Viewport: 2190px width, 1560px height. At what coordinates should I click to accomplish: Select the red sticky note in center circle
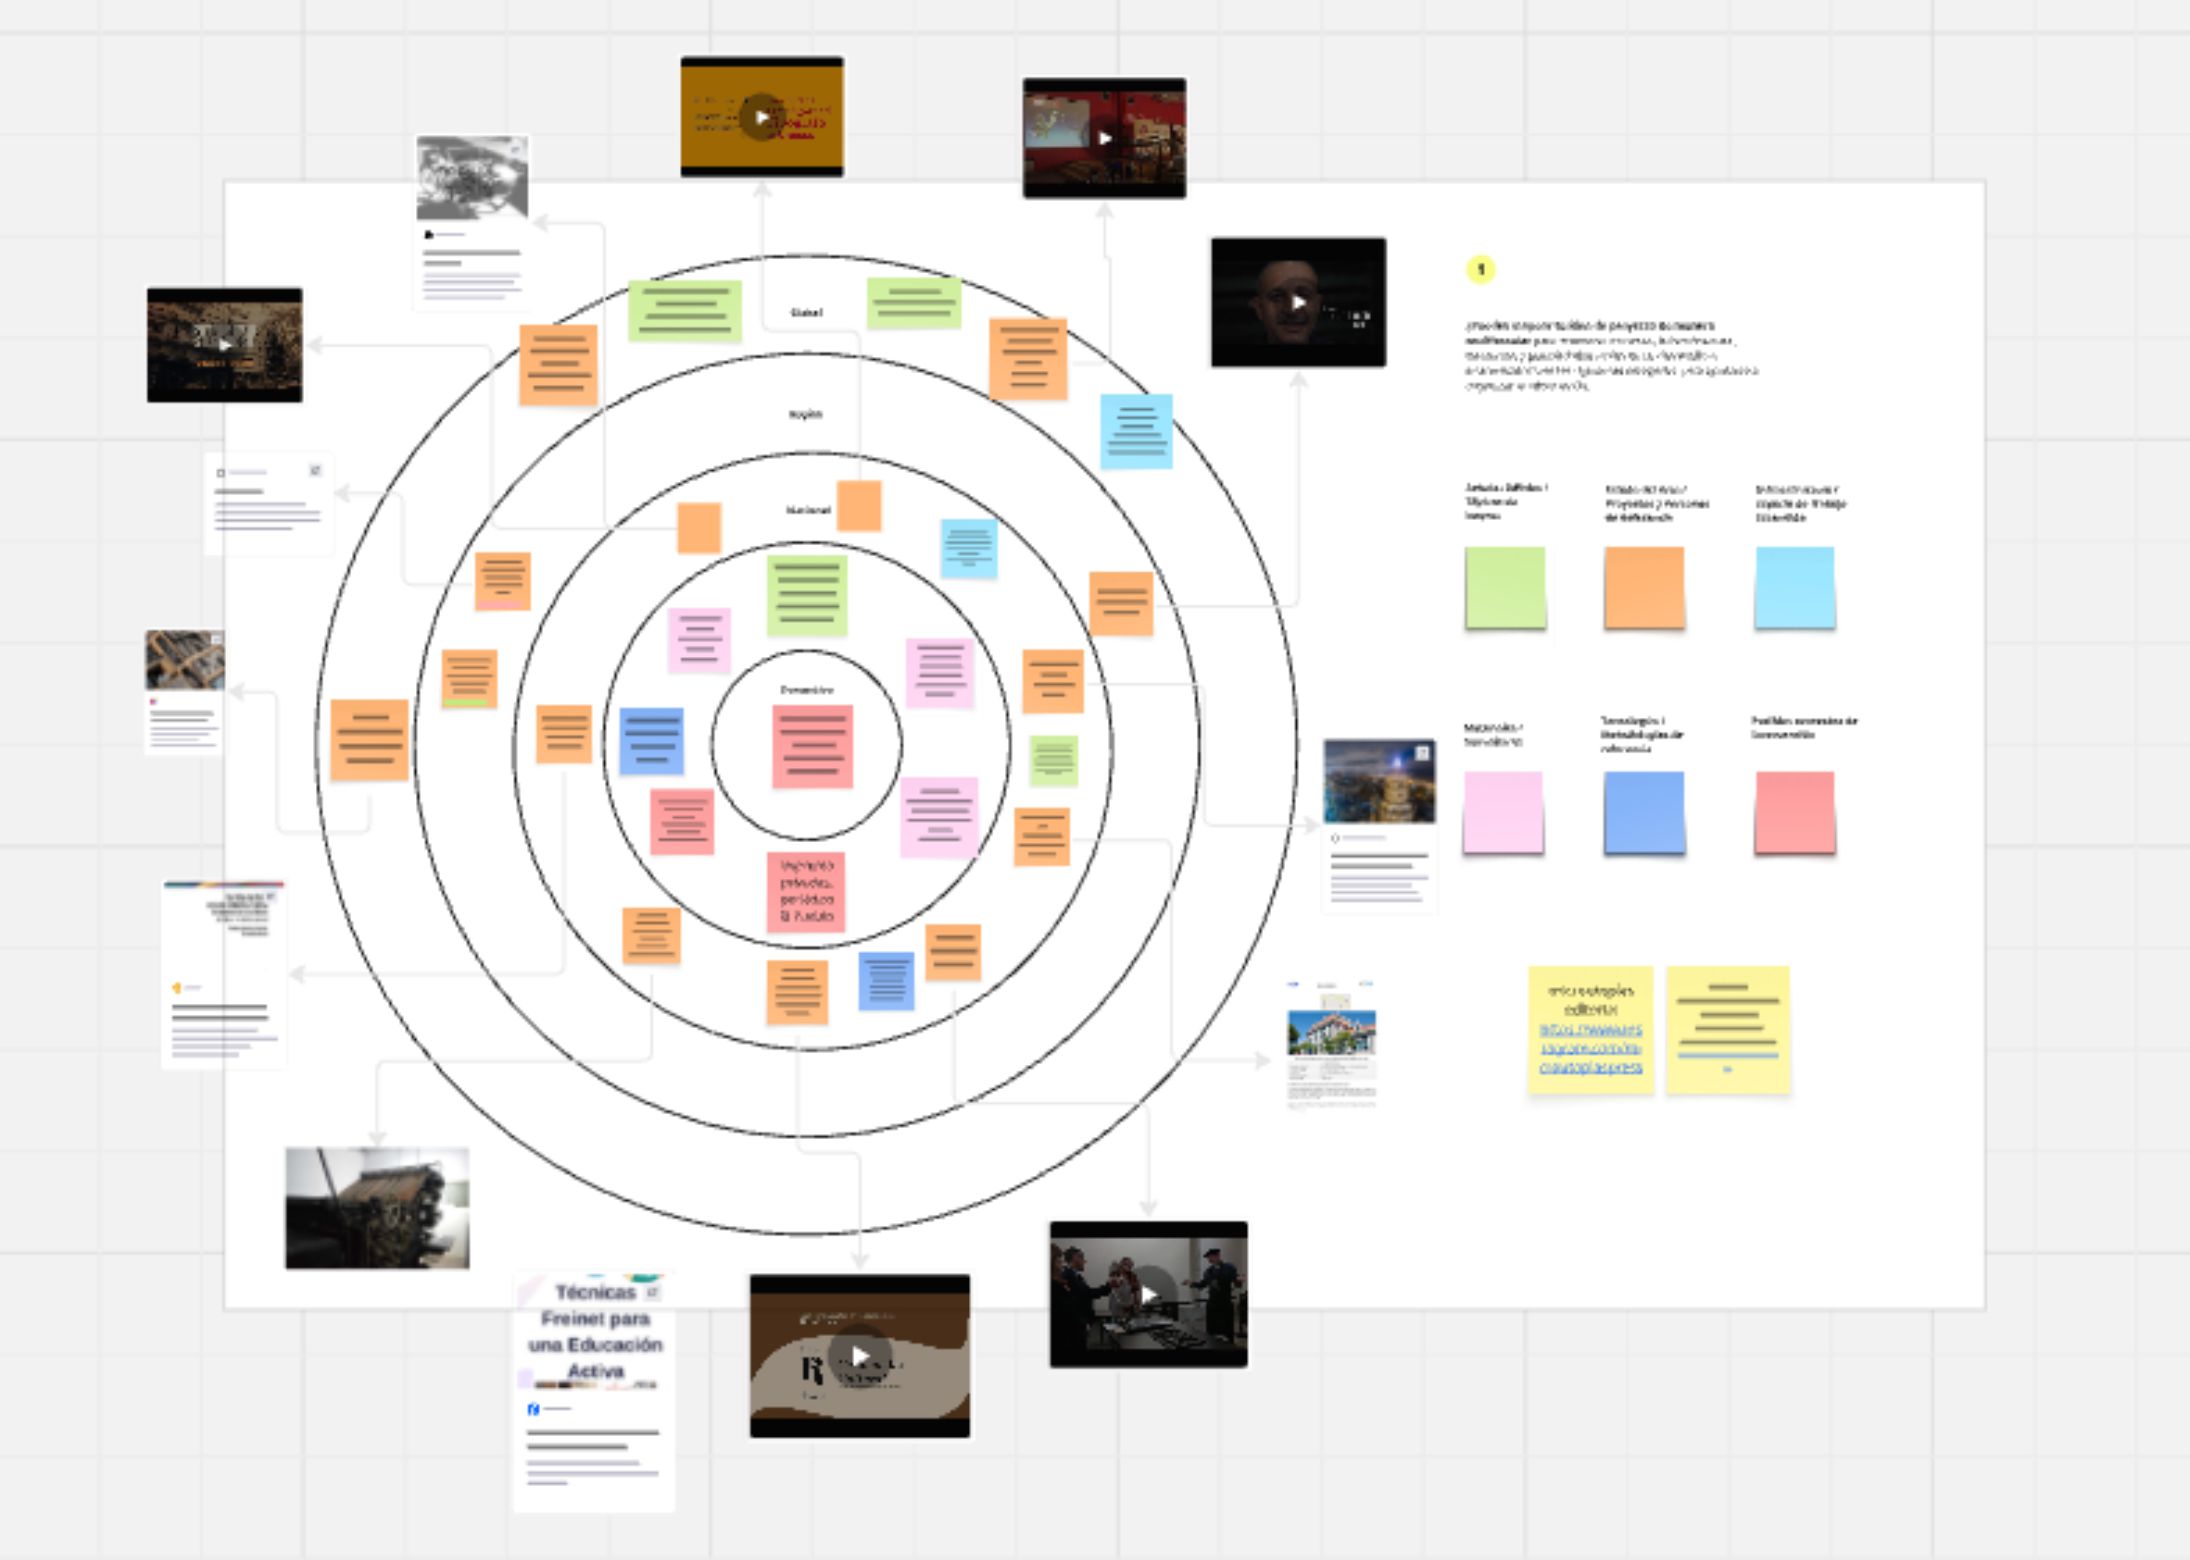(x=812, y=746)
